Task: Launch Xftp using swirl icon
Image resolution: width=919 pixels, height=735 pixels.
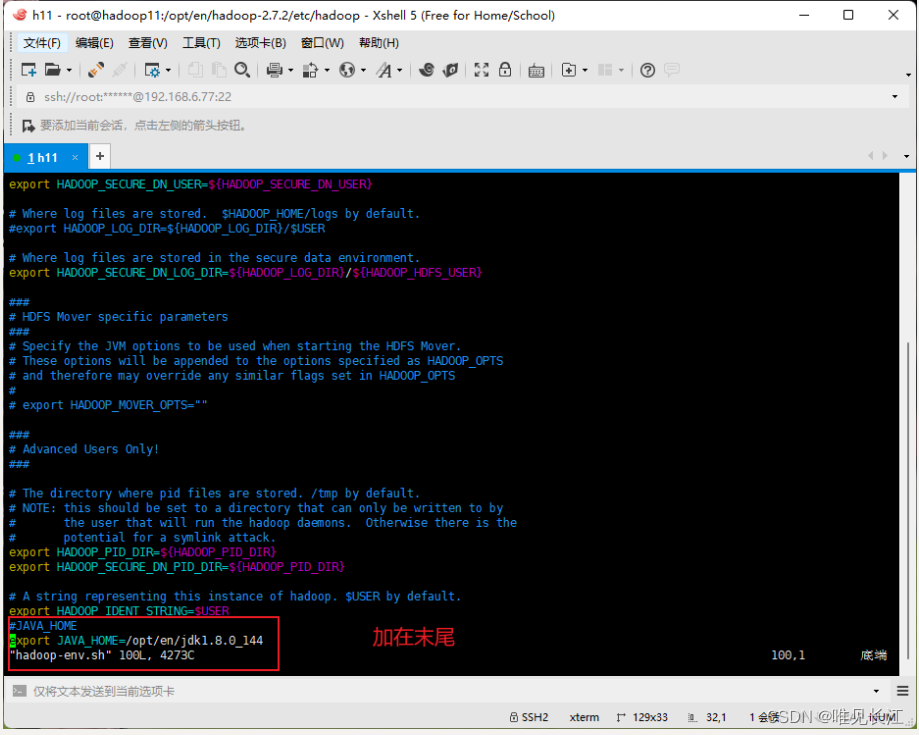Action: point(427,70)
